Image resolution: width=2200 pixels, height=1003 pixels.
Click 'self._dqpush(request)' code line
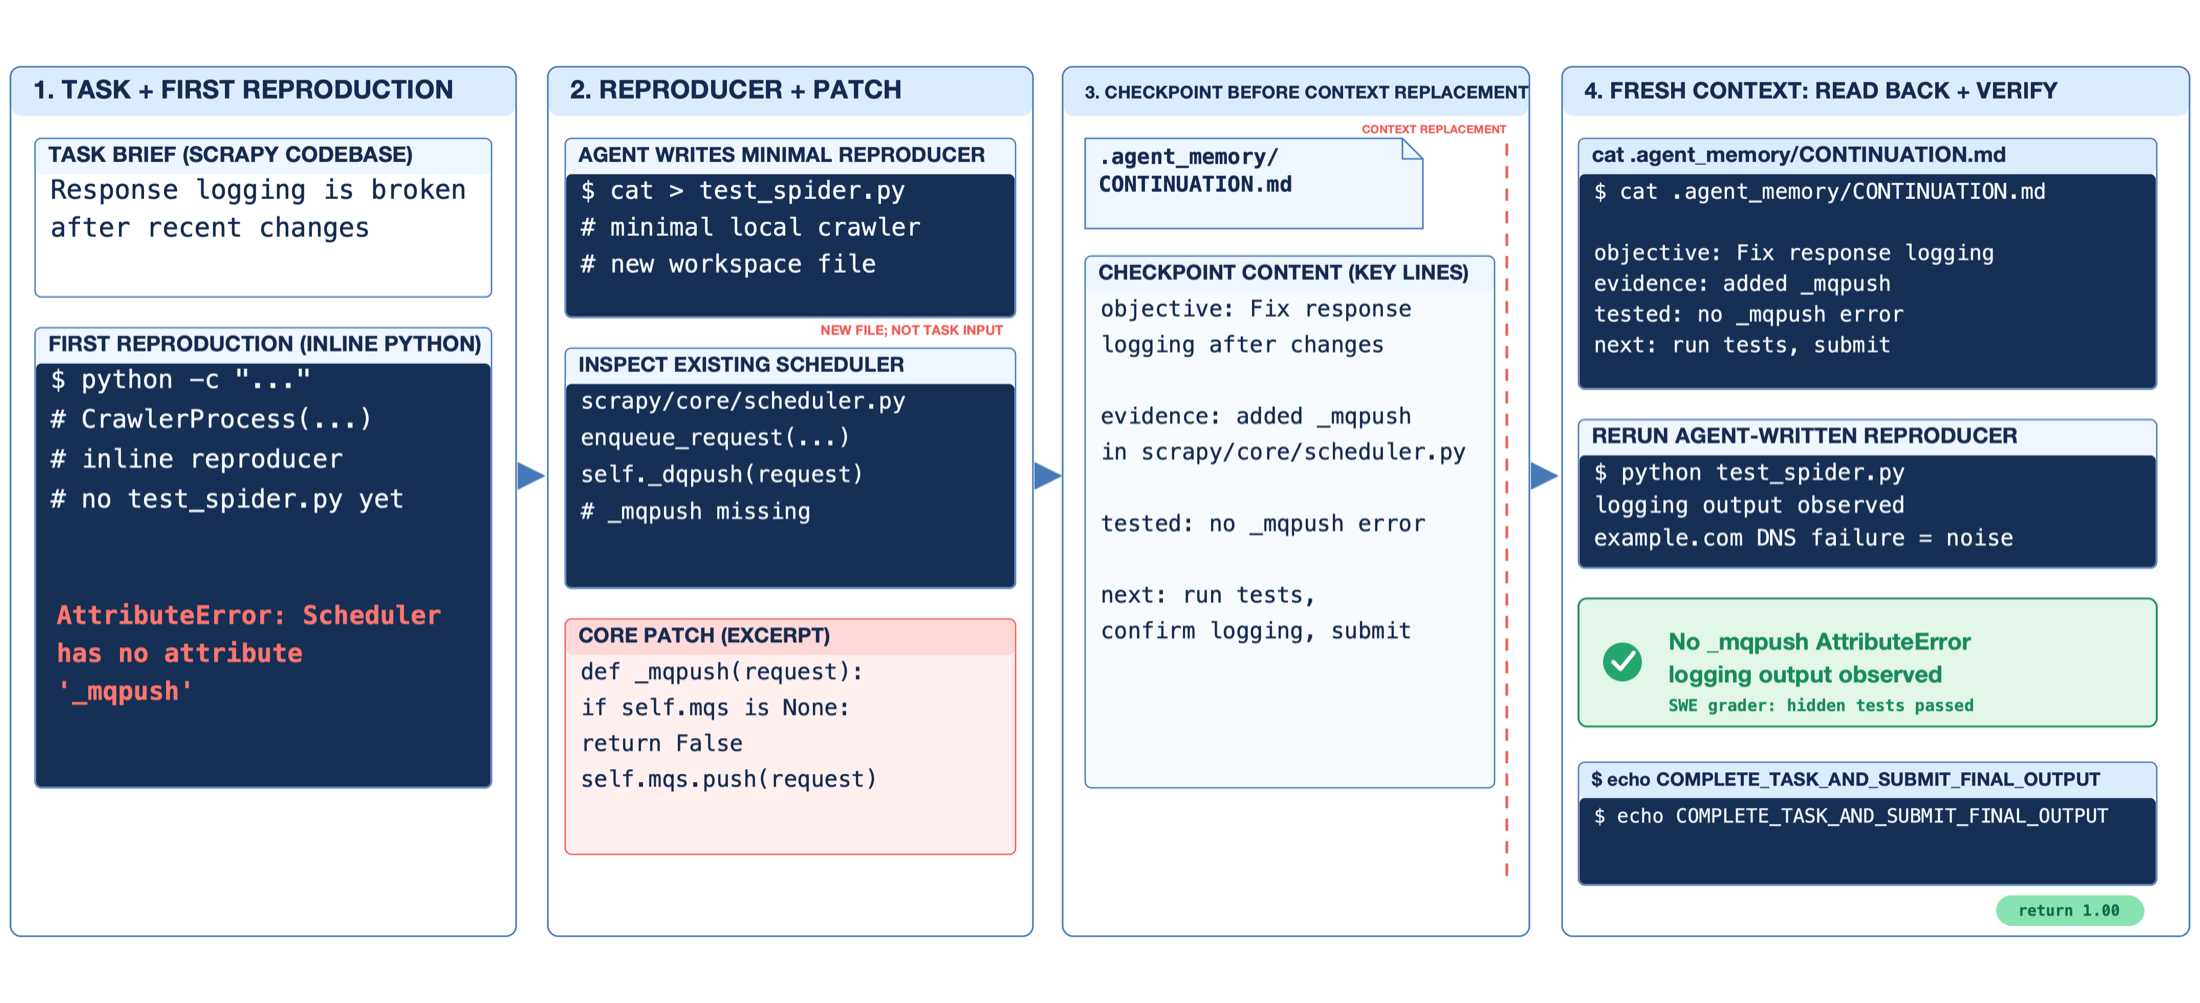721,474
